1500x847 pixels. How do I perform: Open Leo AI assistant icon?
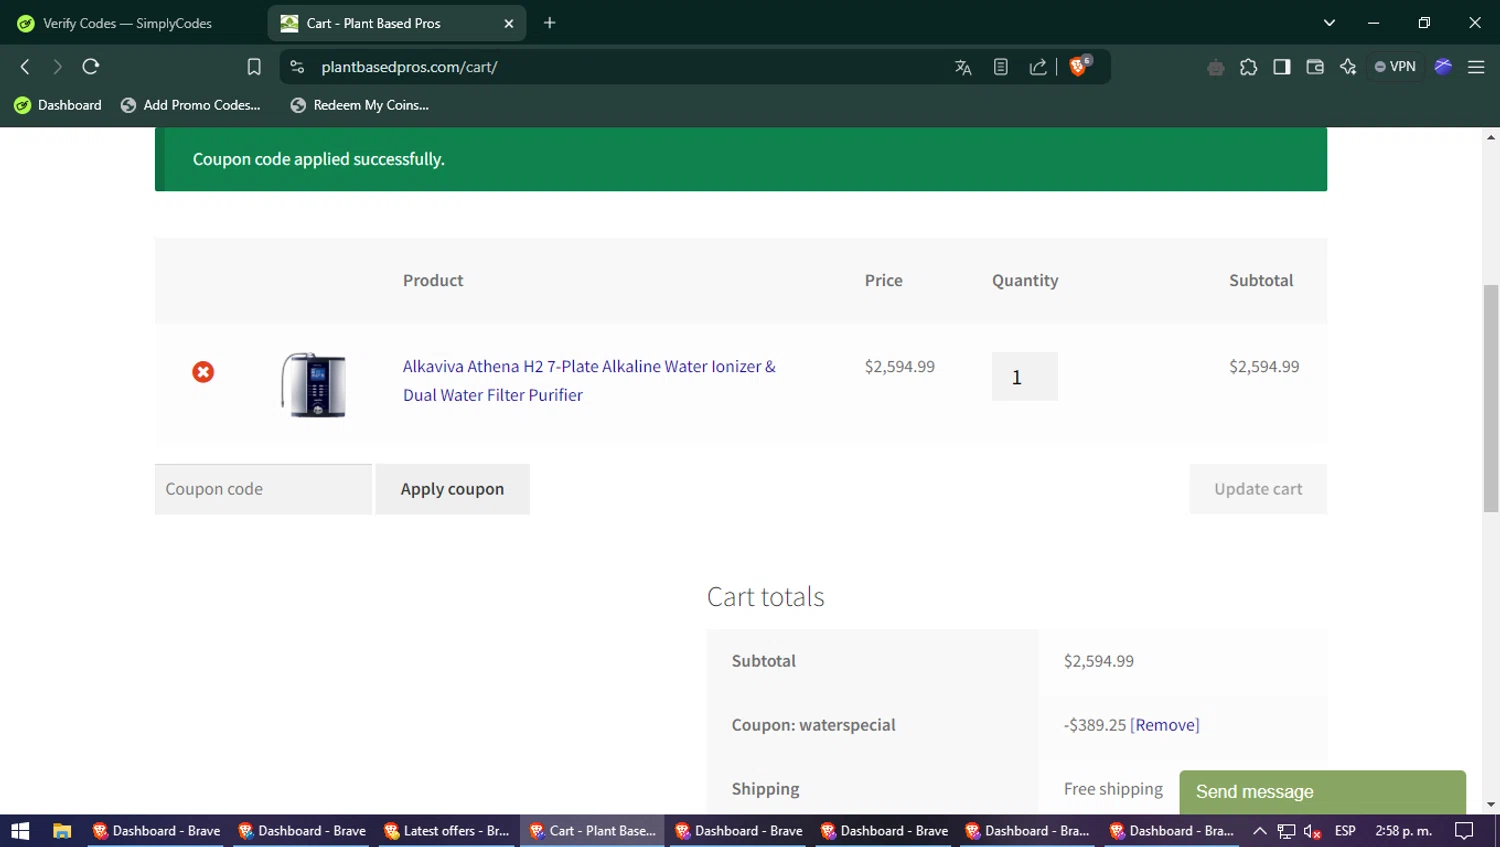[x=1348, y=67]
